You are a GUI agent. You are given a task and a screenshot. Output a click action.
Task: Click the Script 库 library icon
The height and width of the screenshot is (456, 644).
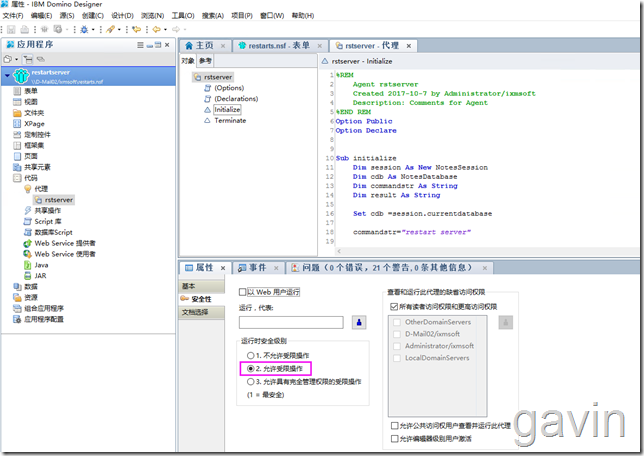point(28,221)
